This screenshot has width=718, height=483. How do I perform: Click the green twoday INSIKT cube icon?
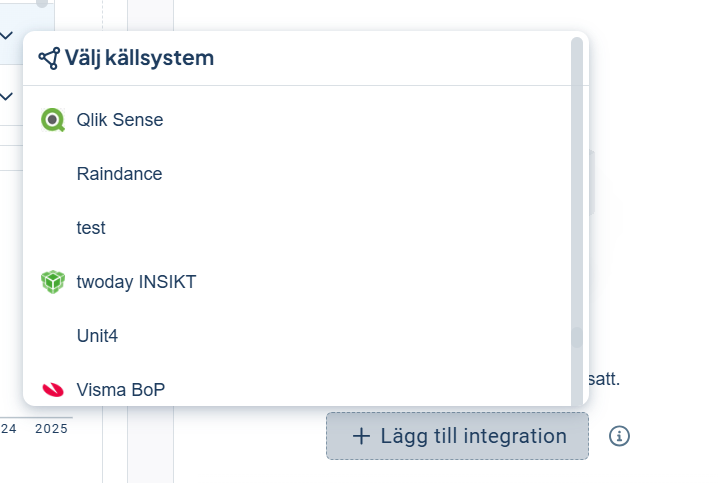coord(52,282)
